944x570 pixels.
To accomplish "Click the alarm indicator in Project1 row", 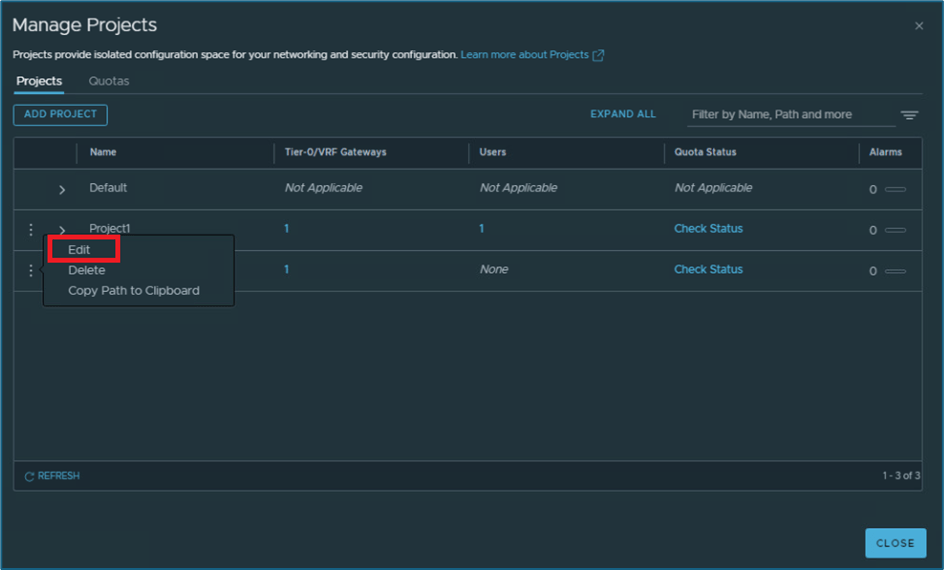I will pos(895,230).
